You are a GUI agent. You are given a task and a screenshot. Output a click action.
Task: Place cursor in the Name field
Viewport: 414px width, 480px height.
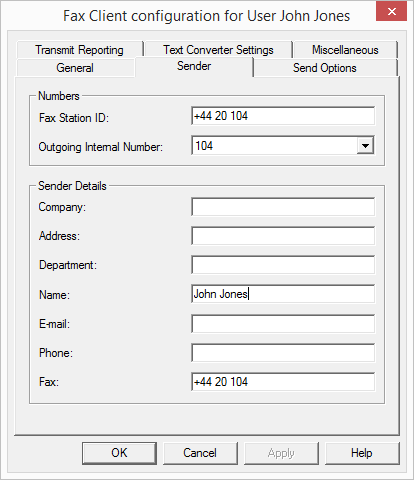click(283, 294)
